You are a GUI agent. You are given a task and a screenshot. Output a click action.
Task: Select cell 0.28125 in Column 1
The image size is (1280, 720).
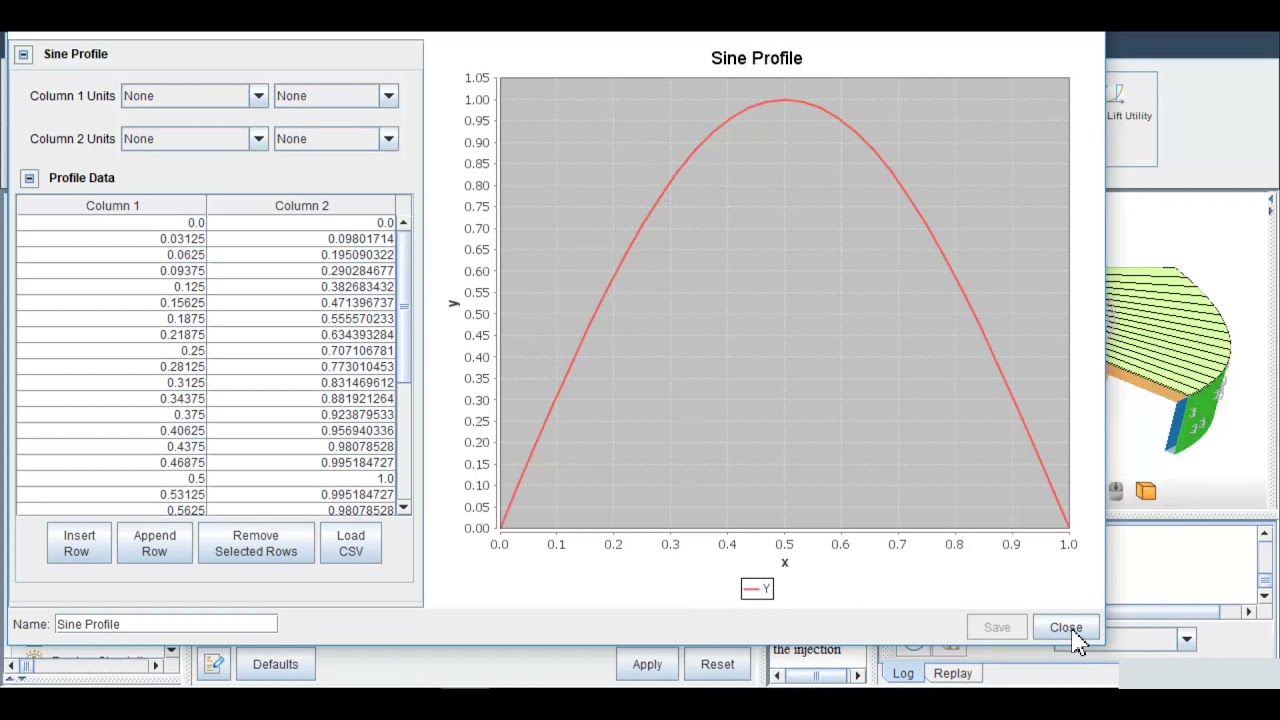click(x=112, y=367)
